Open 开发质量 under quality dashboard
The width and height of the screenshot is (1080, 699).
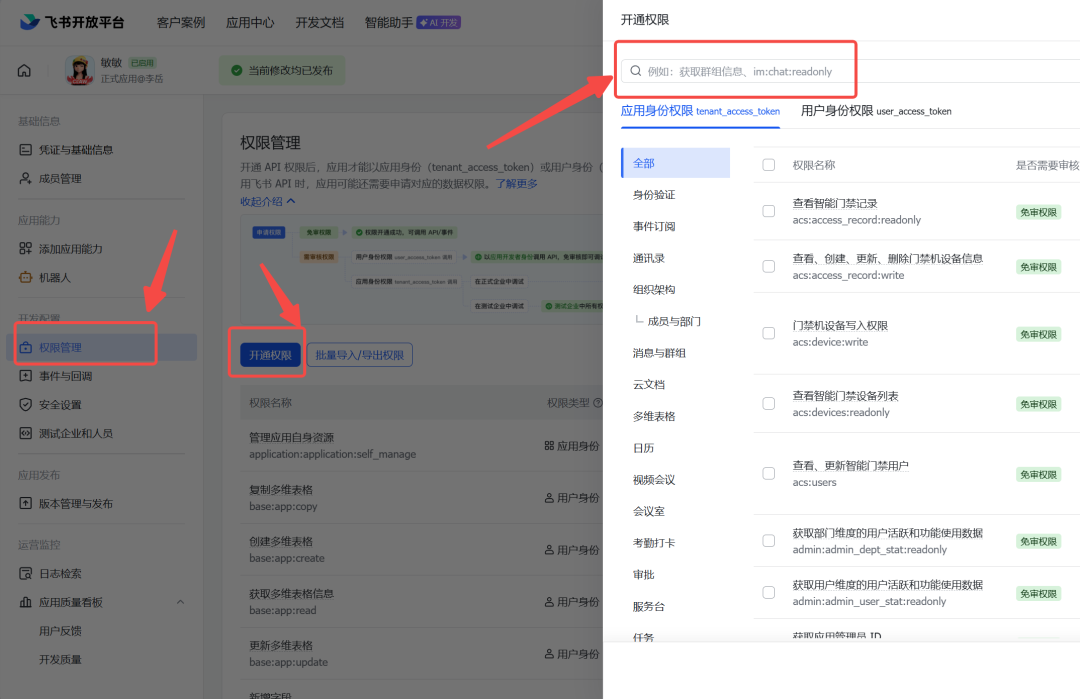(x=60, y=660)
